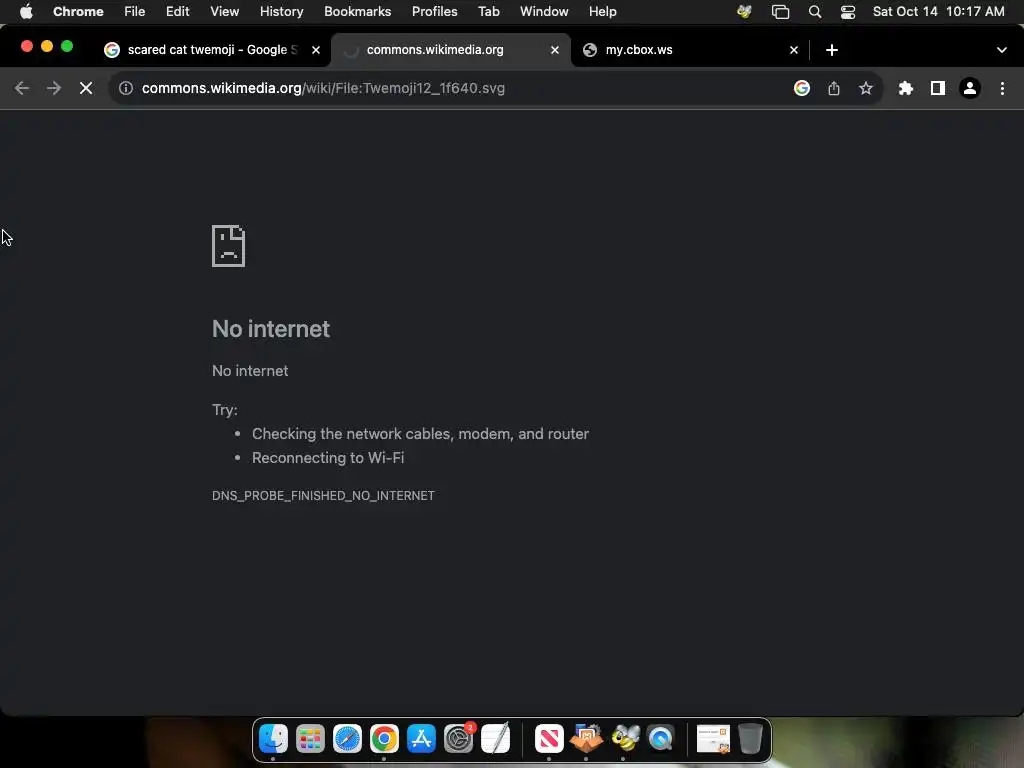The width and height of the screenshot is (1024, 768).
Task: Open the minimized window thumbnail in Dock
Action: (x=713, y=739)
